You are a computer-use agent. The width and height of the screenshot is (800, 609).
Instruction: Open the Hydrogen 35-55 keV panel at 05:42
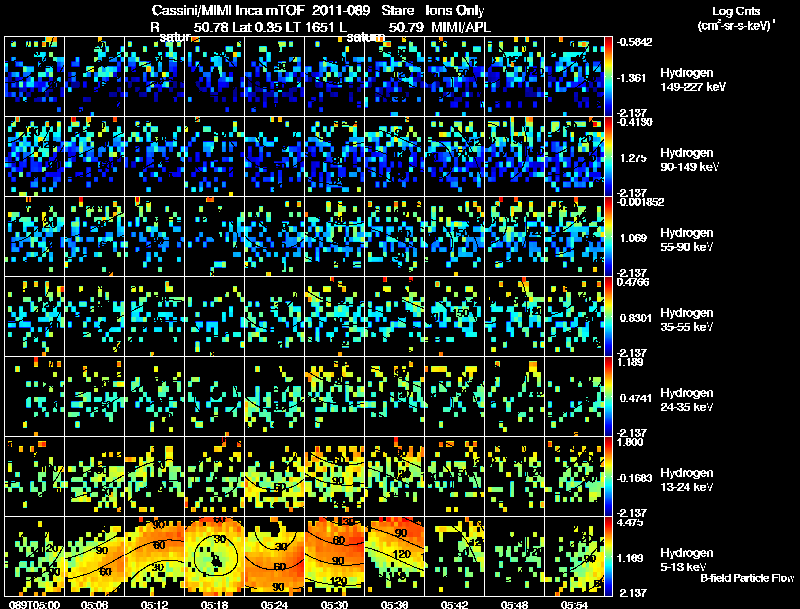coord(455,316)
